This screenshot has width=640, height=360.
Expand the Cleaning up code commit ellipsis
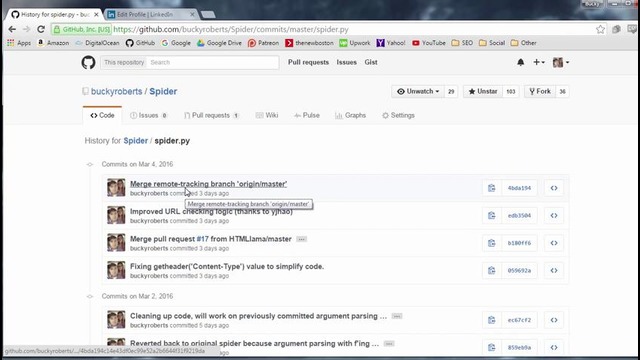coord(397,316)
